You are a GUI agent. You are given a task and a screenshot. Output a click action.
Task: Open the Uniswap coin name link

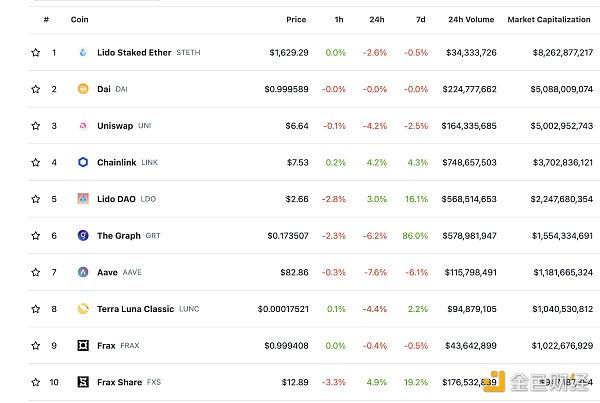pos(115,126)
